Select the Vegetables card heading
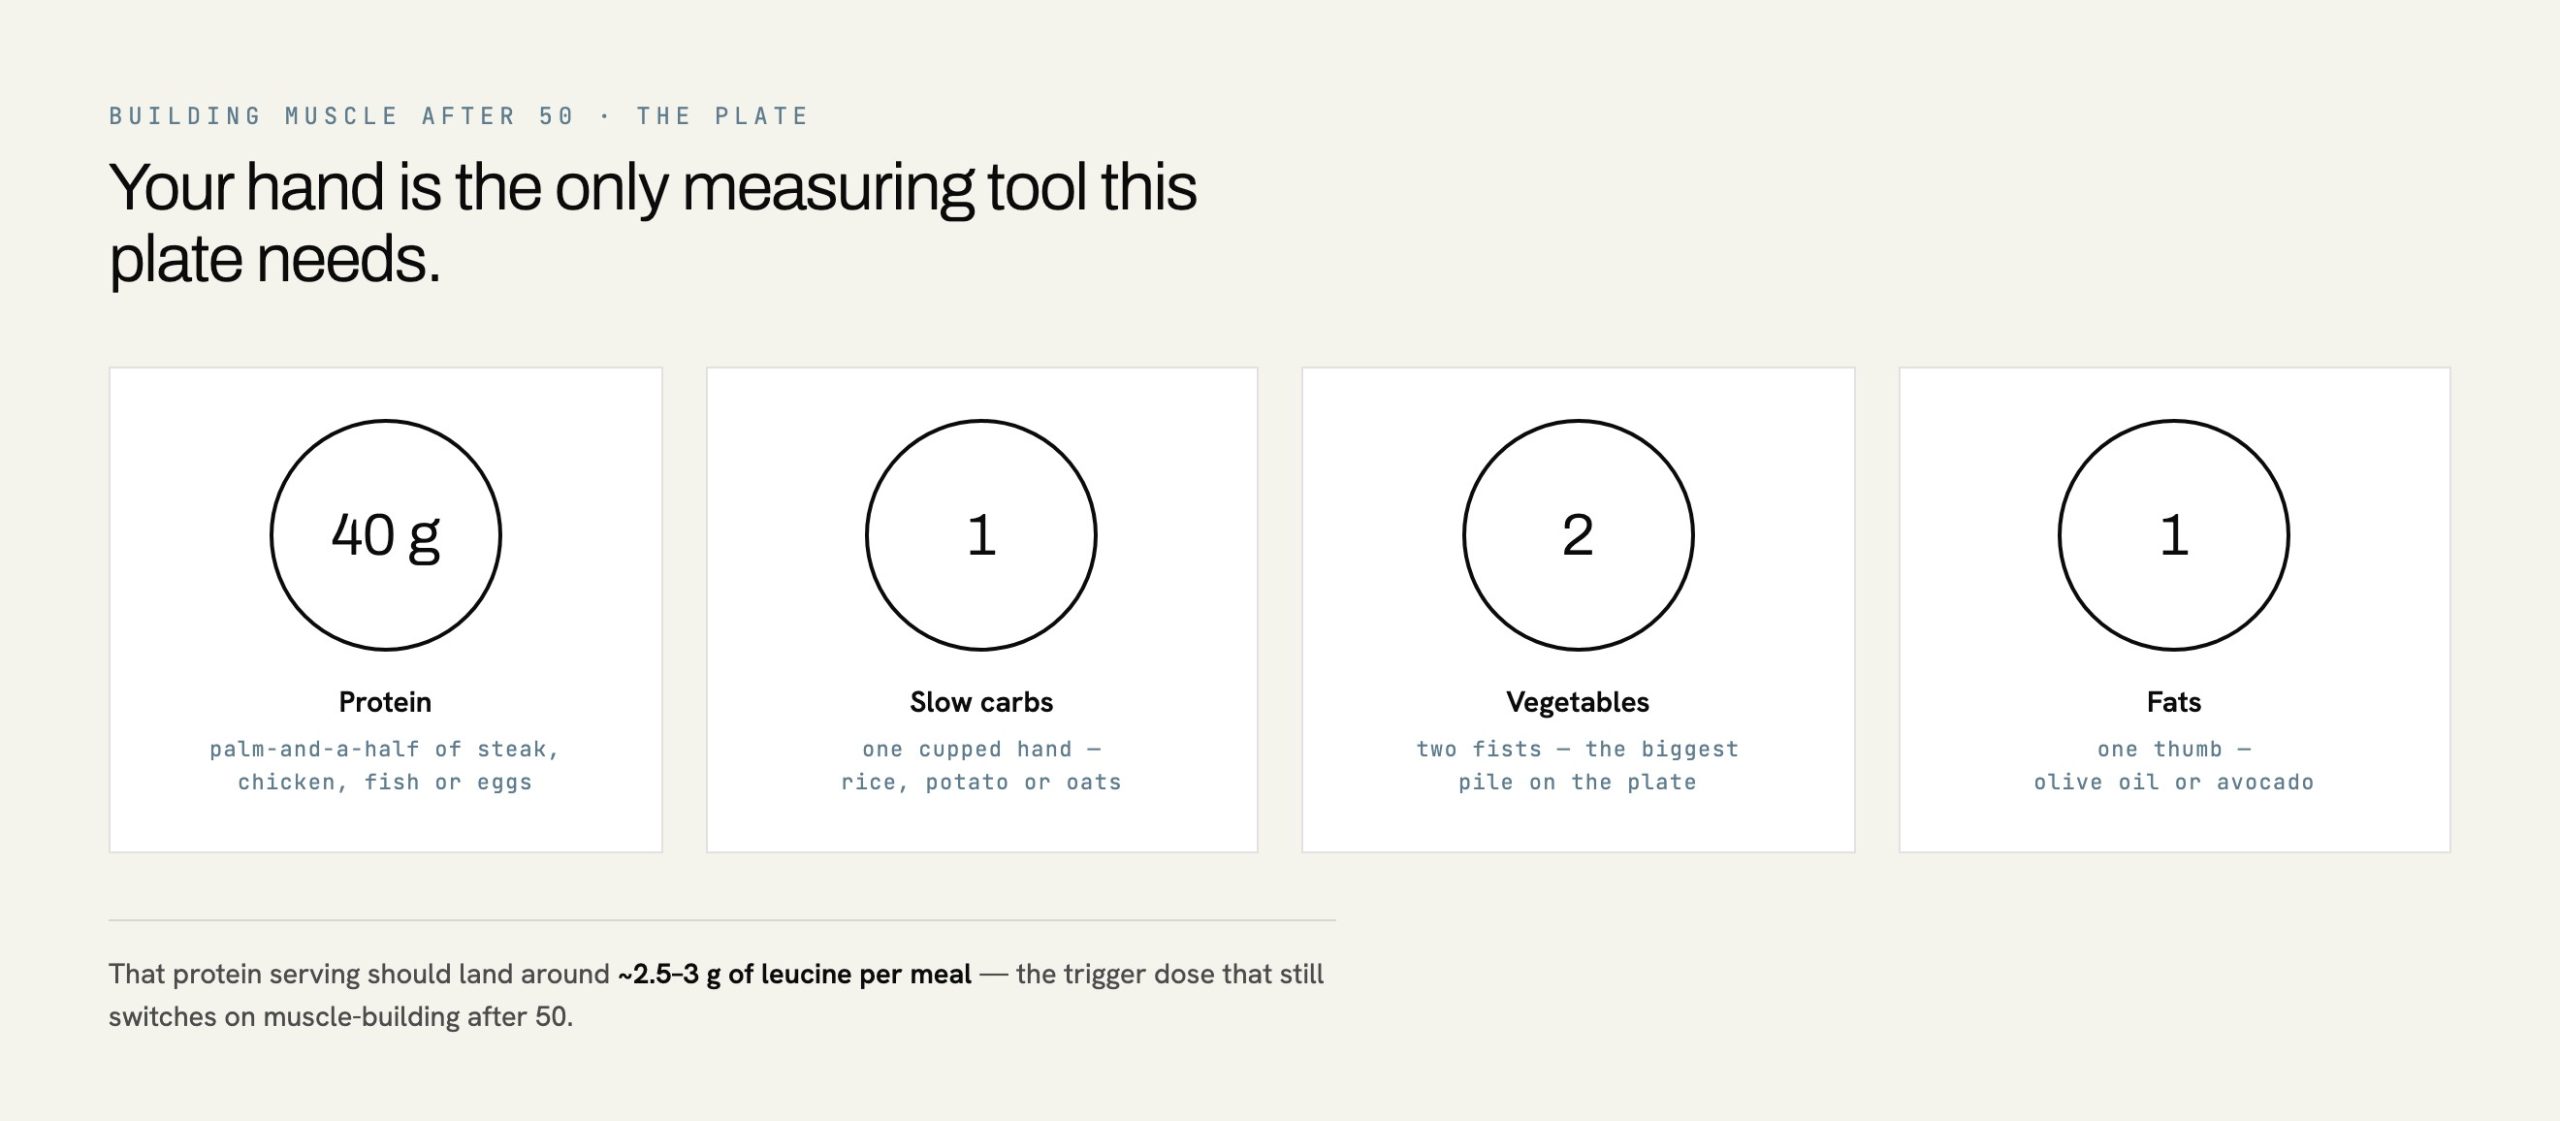 click(x=1578, y=702)
